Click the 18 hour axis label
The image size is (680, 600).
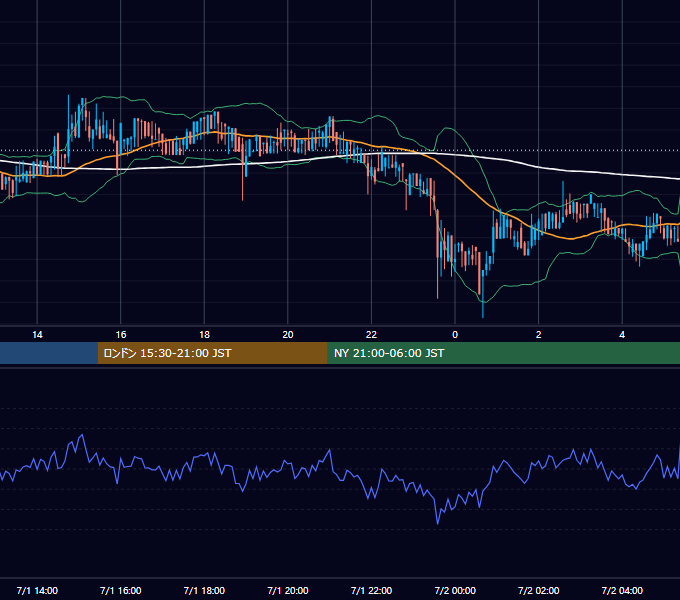204,335
